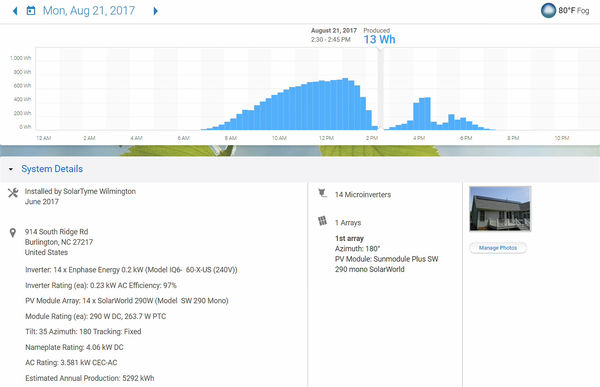Viewport: 600px width, 387px height.
Task: Open the Mon, Aug 21, 2017 date selector
Action: (x=89, y=11)
